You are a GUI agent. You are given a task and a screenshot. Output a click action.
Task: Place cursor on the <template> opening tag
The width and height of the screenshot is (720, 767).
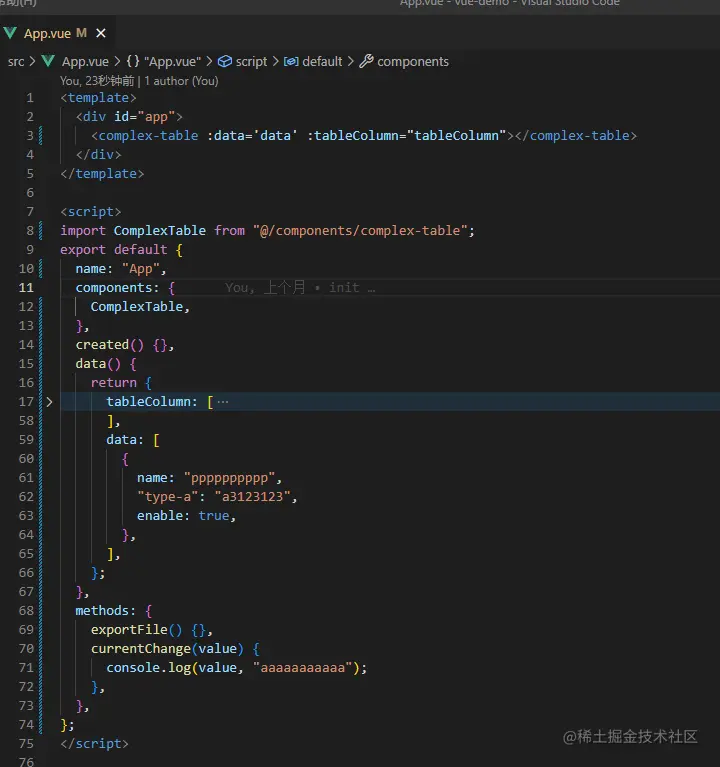(x=98, y=98)
